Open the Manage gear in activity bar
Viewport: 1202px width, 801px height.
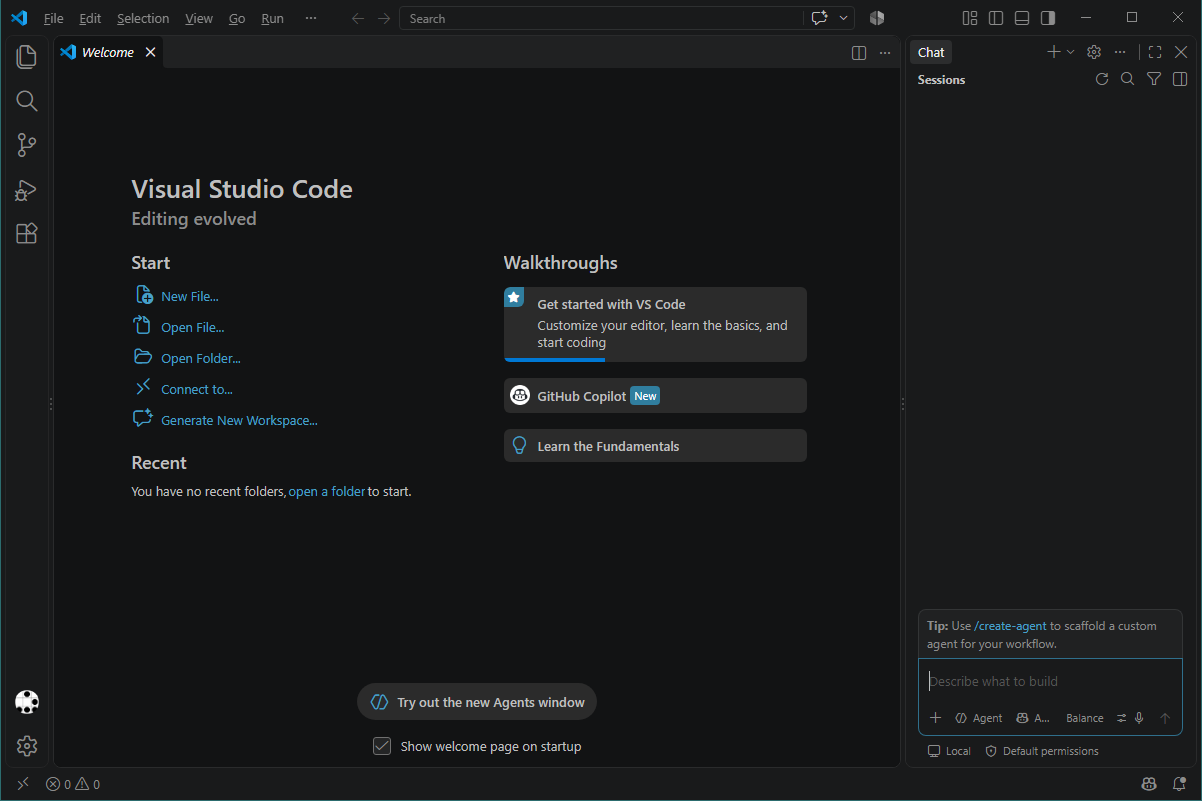point(27,746)
